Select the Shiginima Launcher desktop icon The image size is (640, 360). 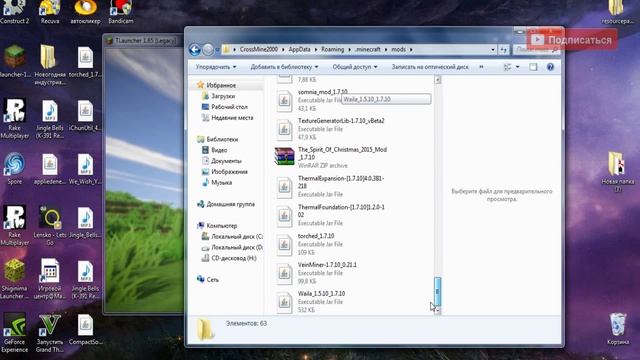coord(14,280)
